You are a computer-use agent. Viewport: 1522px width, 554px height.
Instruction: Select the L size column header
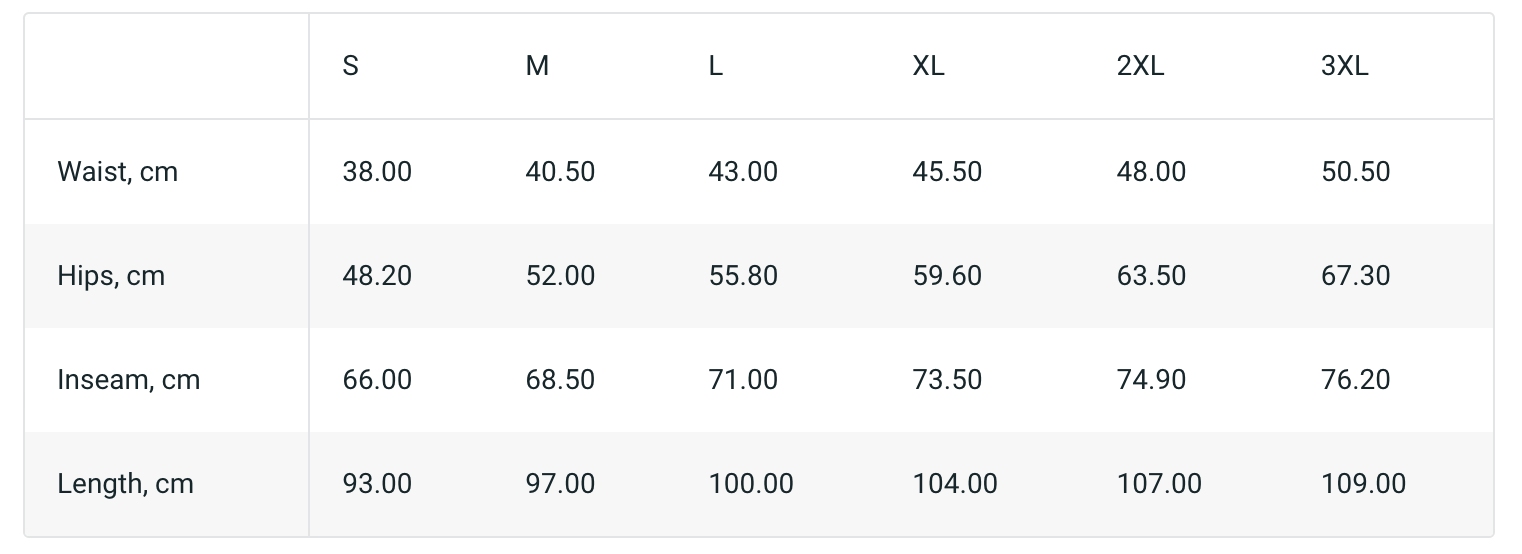pos(716,66)
